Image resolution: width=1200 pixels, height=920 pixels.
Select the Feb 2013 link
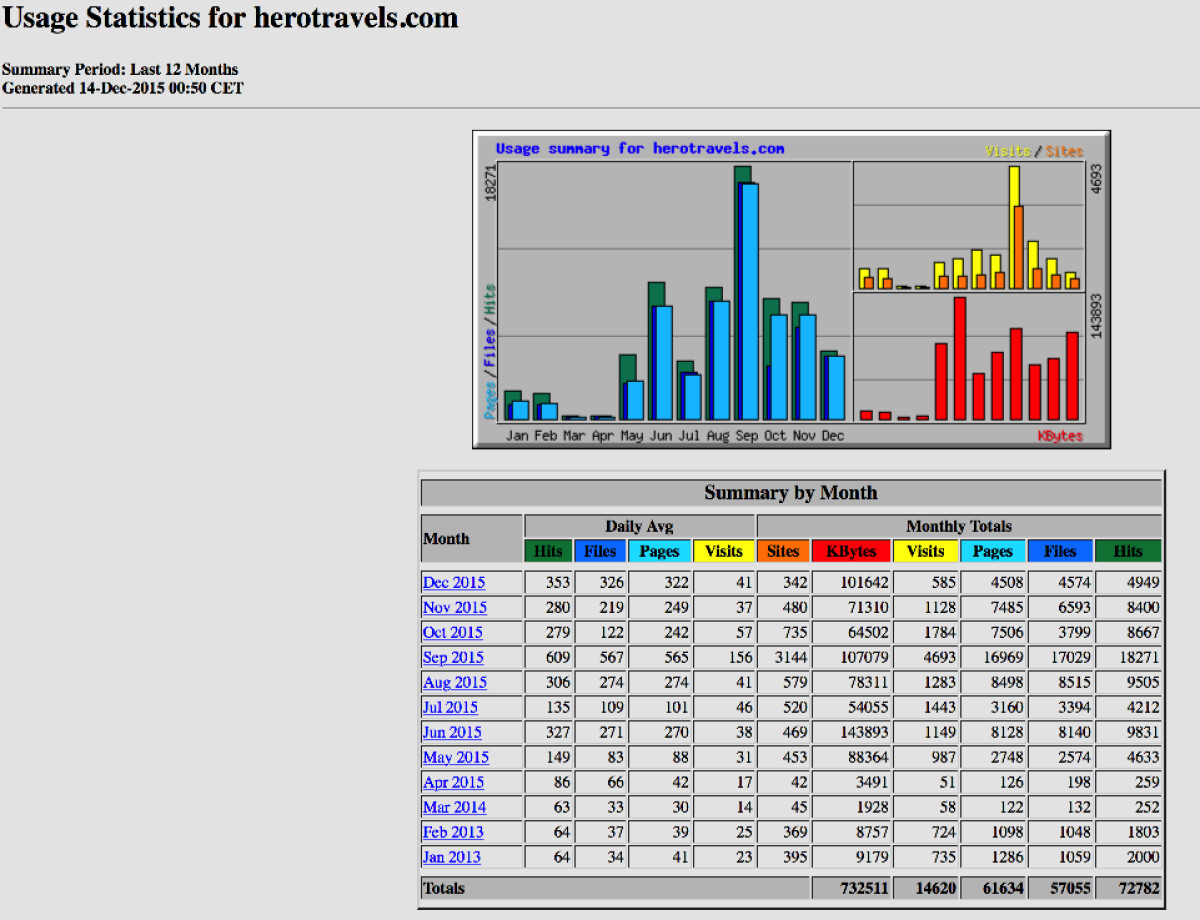click(452, 832)
